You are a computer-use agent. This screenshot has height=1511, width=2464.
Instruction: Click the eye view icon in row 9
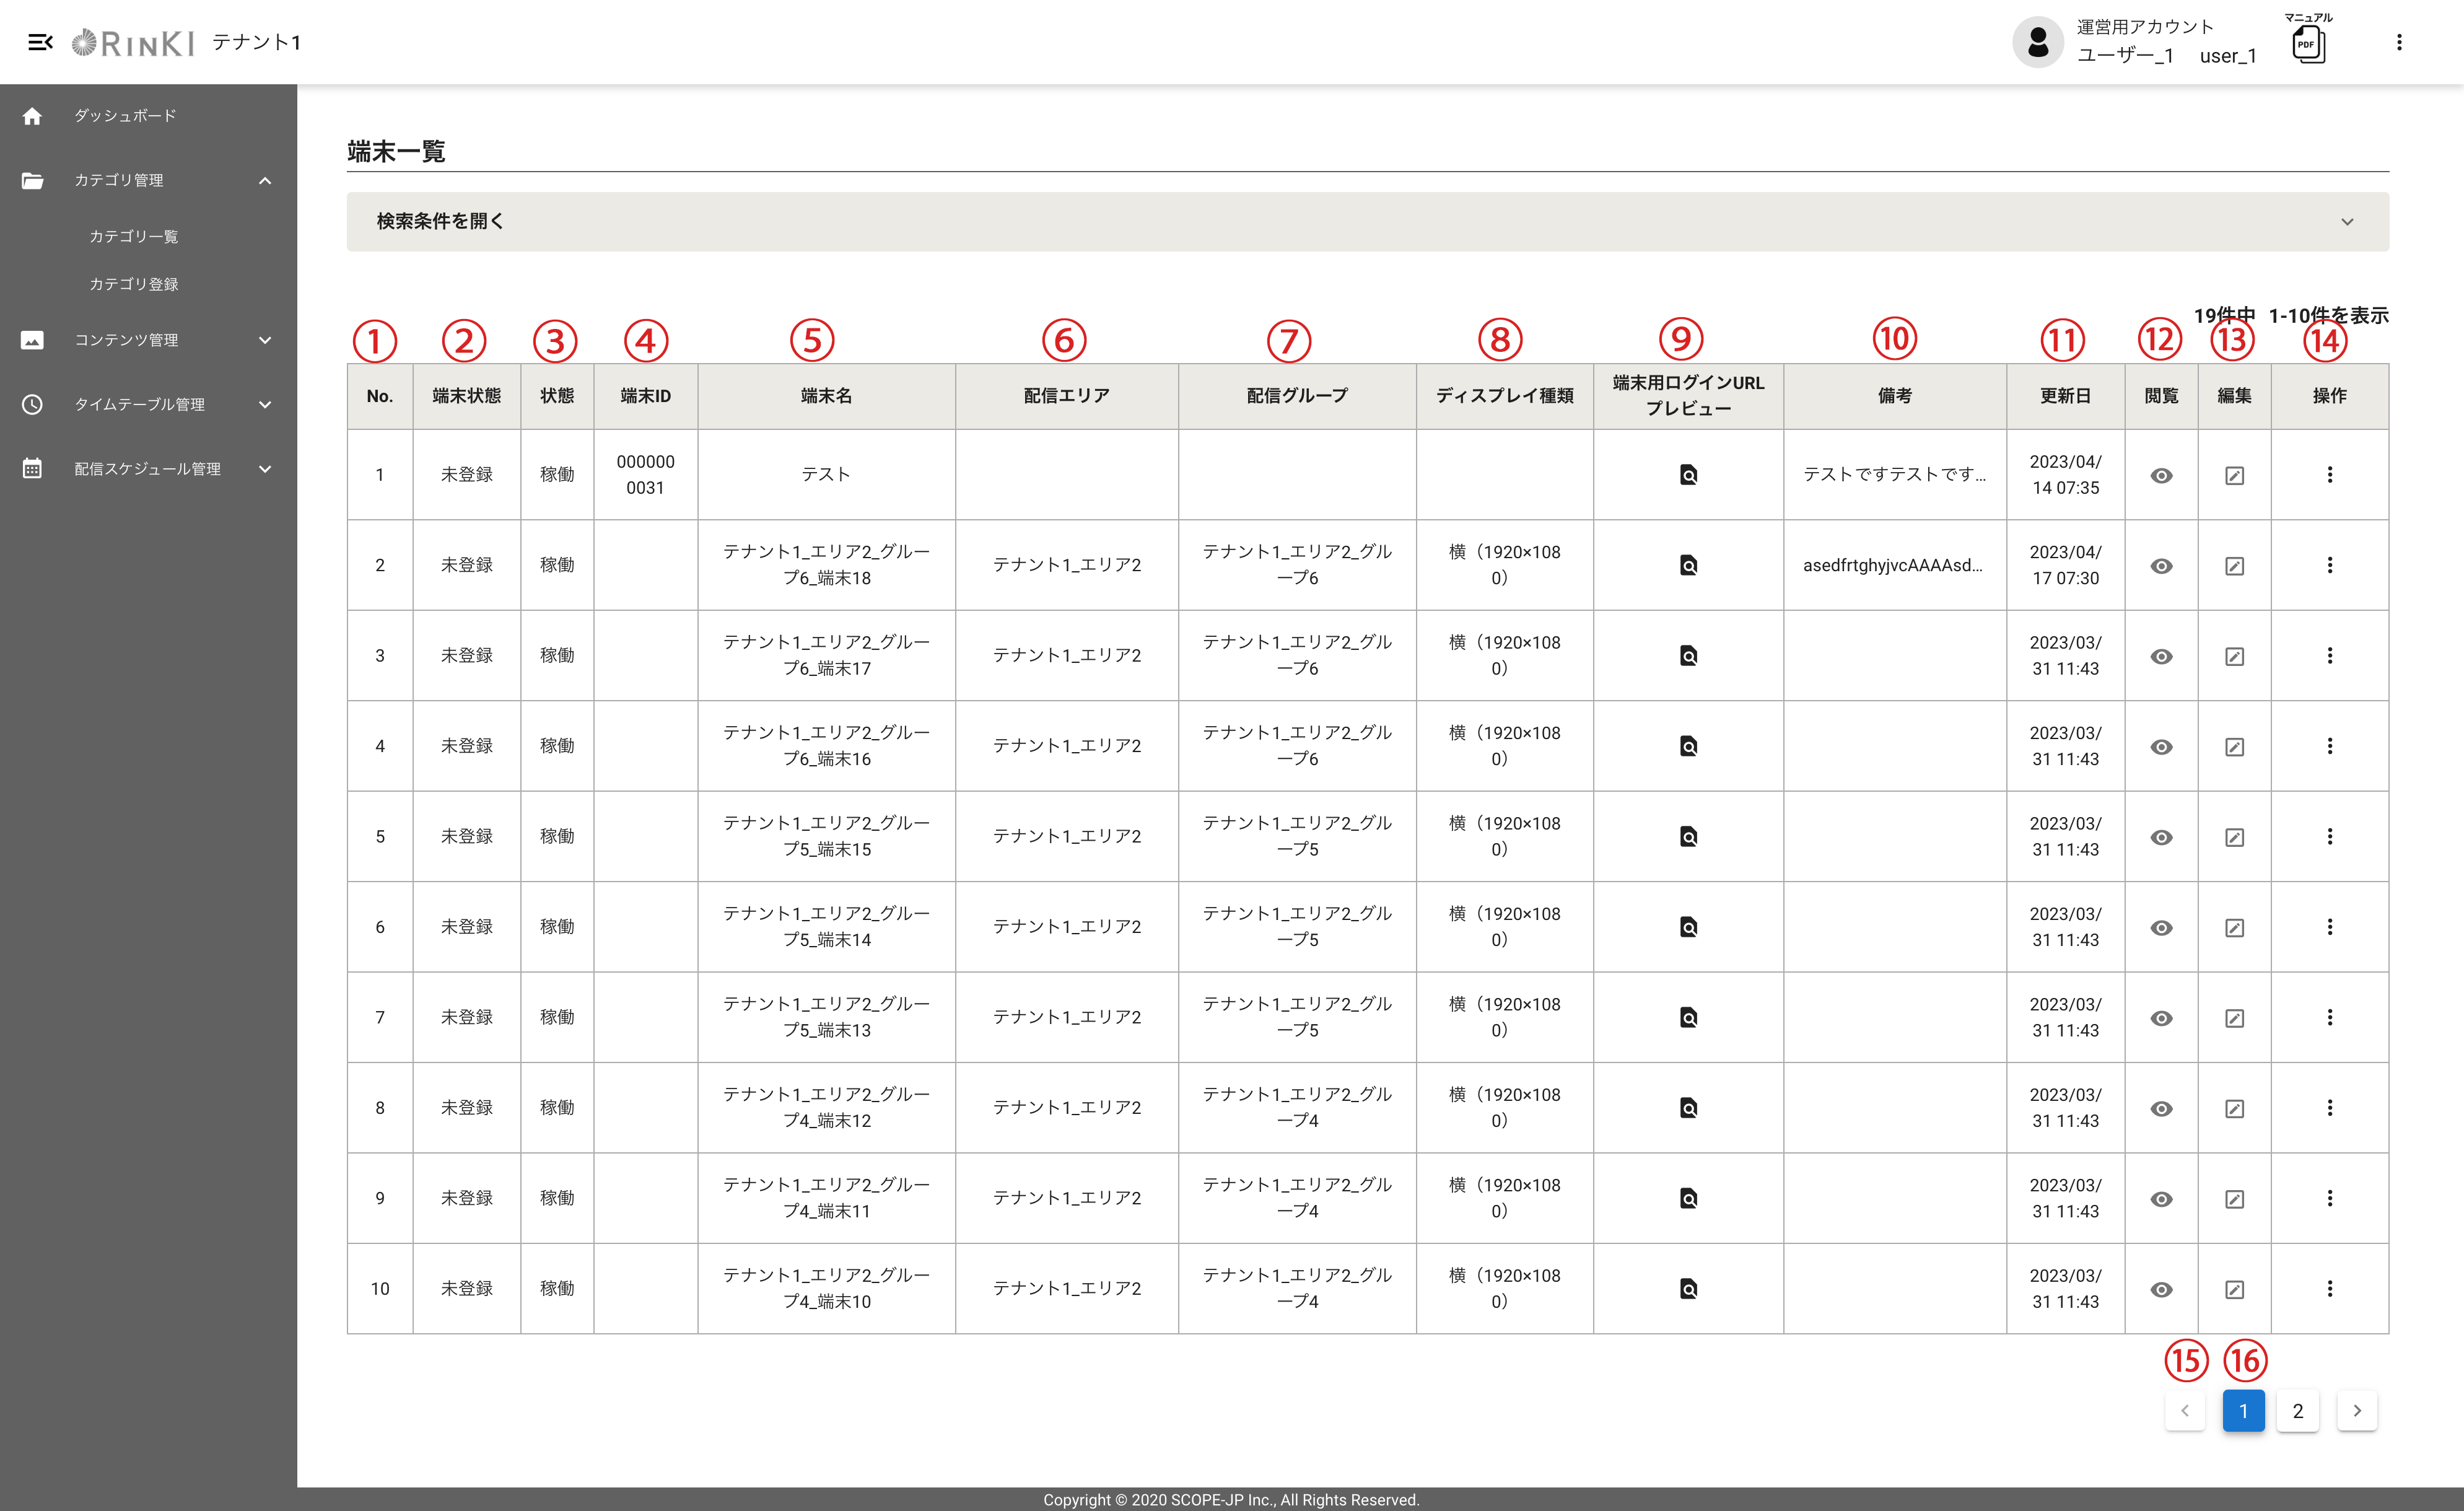(2161, 1199)
